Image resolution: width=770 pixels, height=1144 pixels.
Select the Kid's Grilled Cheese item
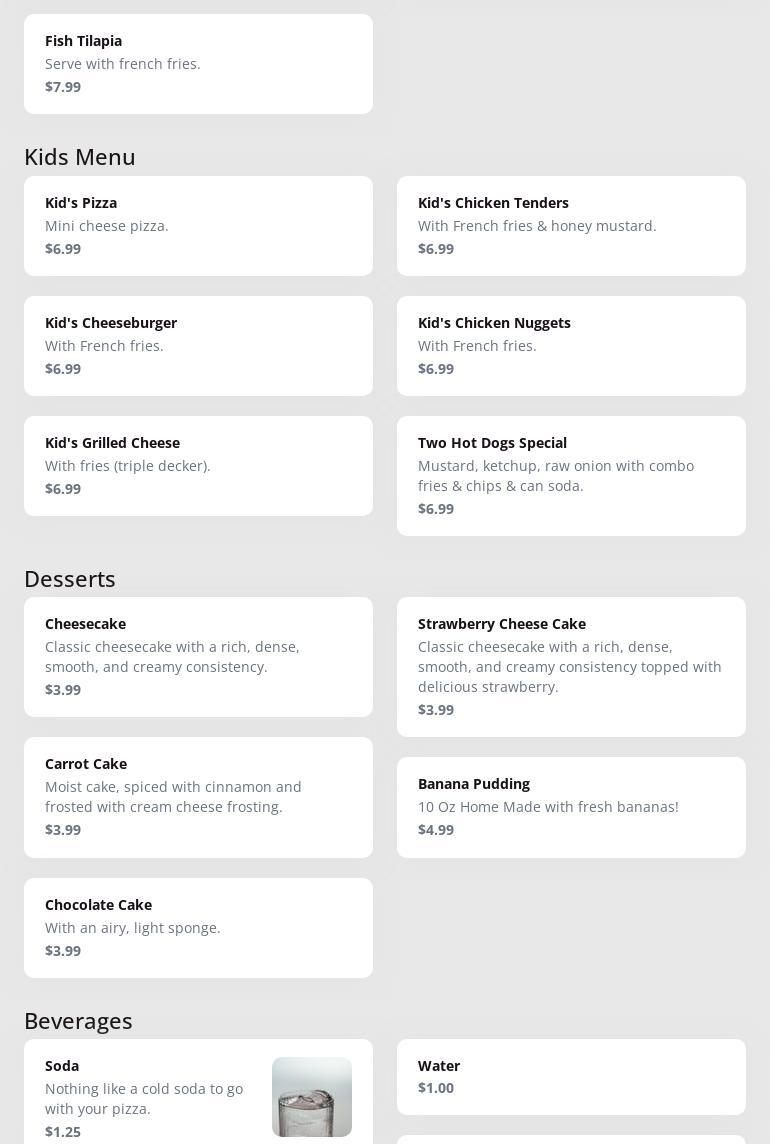pyautogui.click(x=198, y=465)
